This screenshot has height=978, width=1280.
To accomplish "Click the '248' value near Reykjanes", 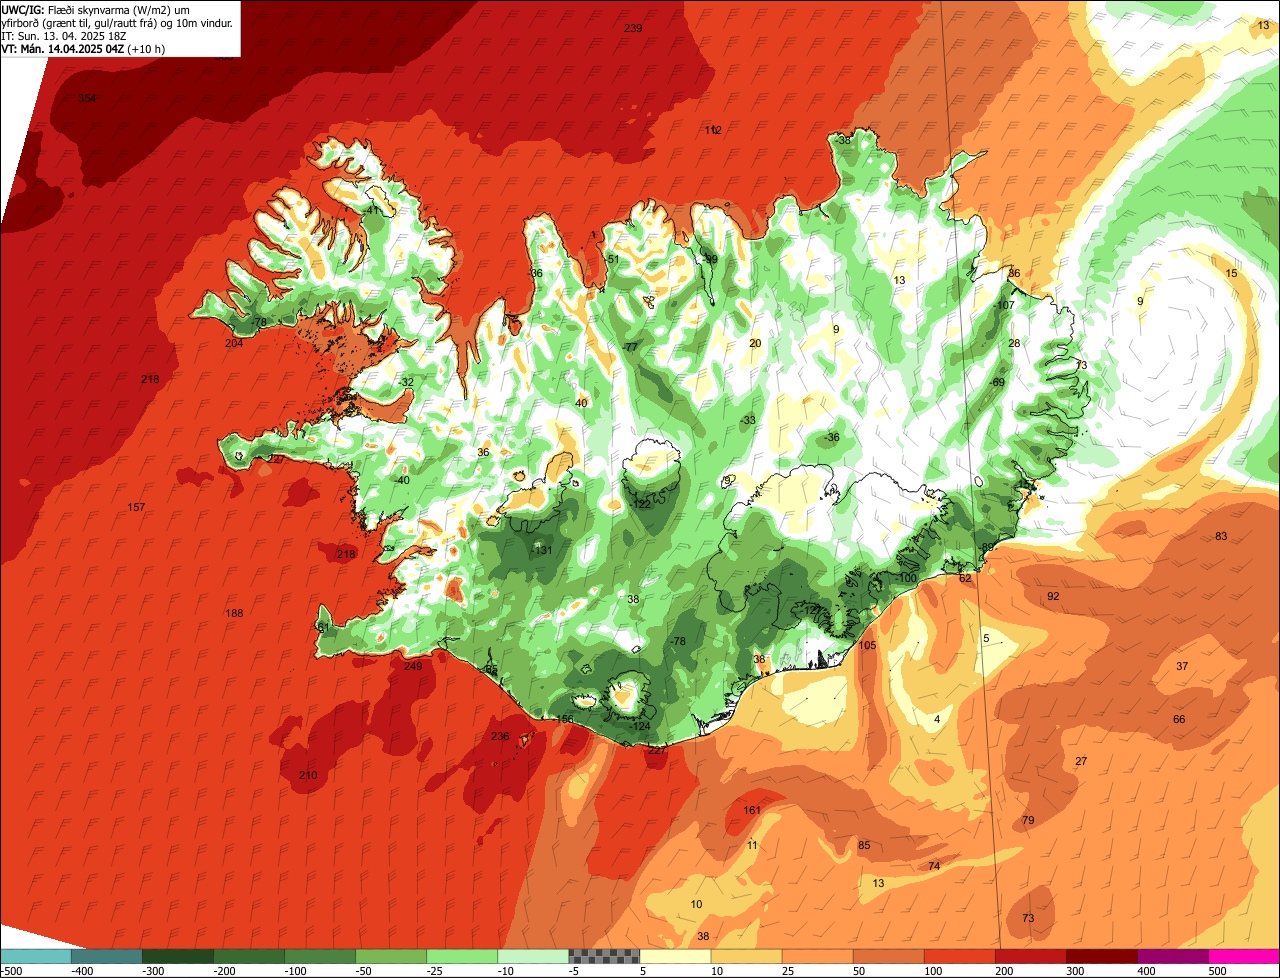I will [413, 666].
